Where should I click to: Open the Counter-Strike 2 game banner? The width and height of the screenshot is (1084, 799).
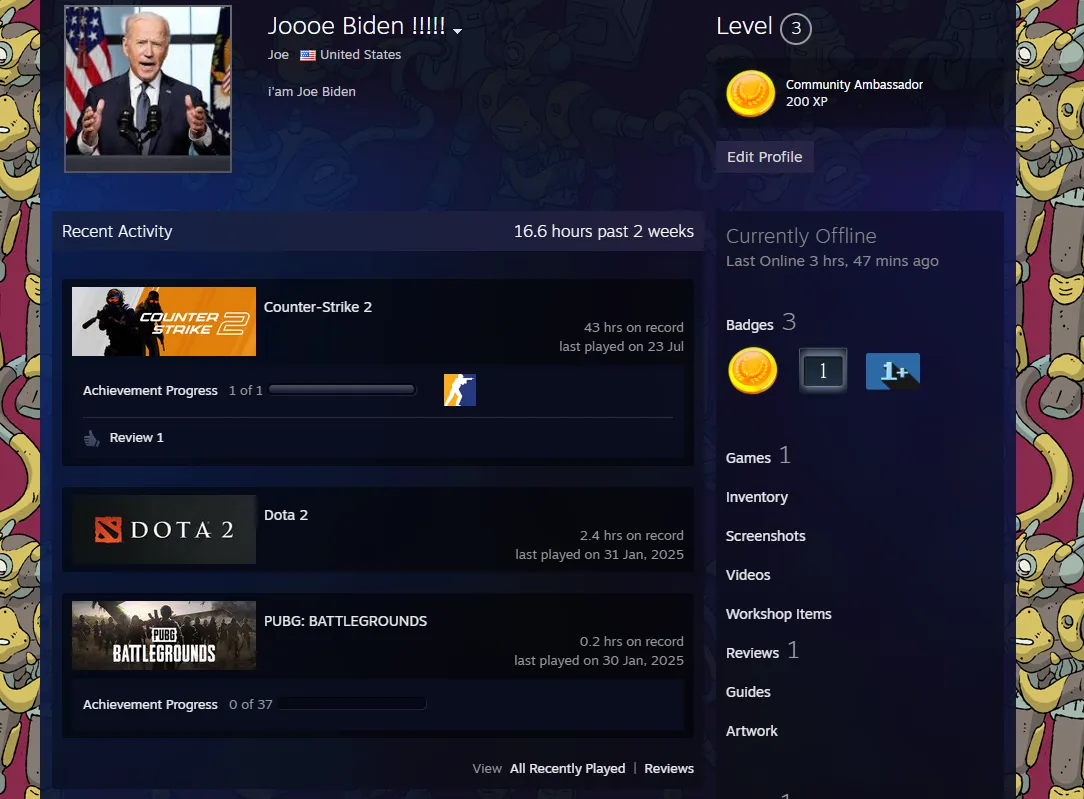[164, 321]
